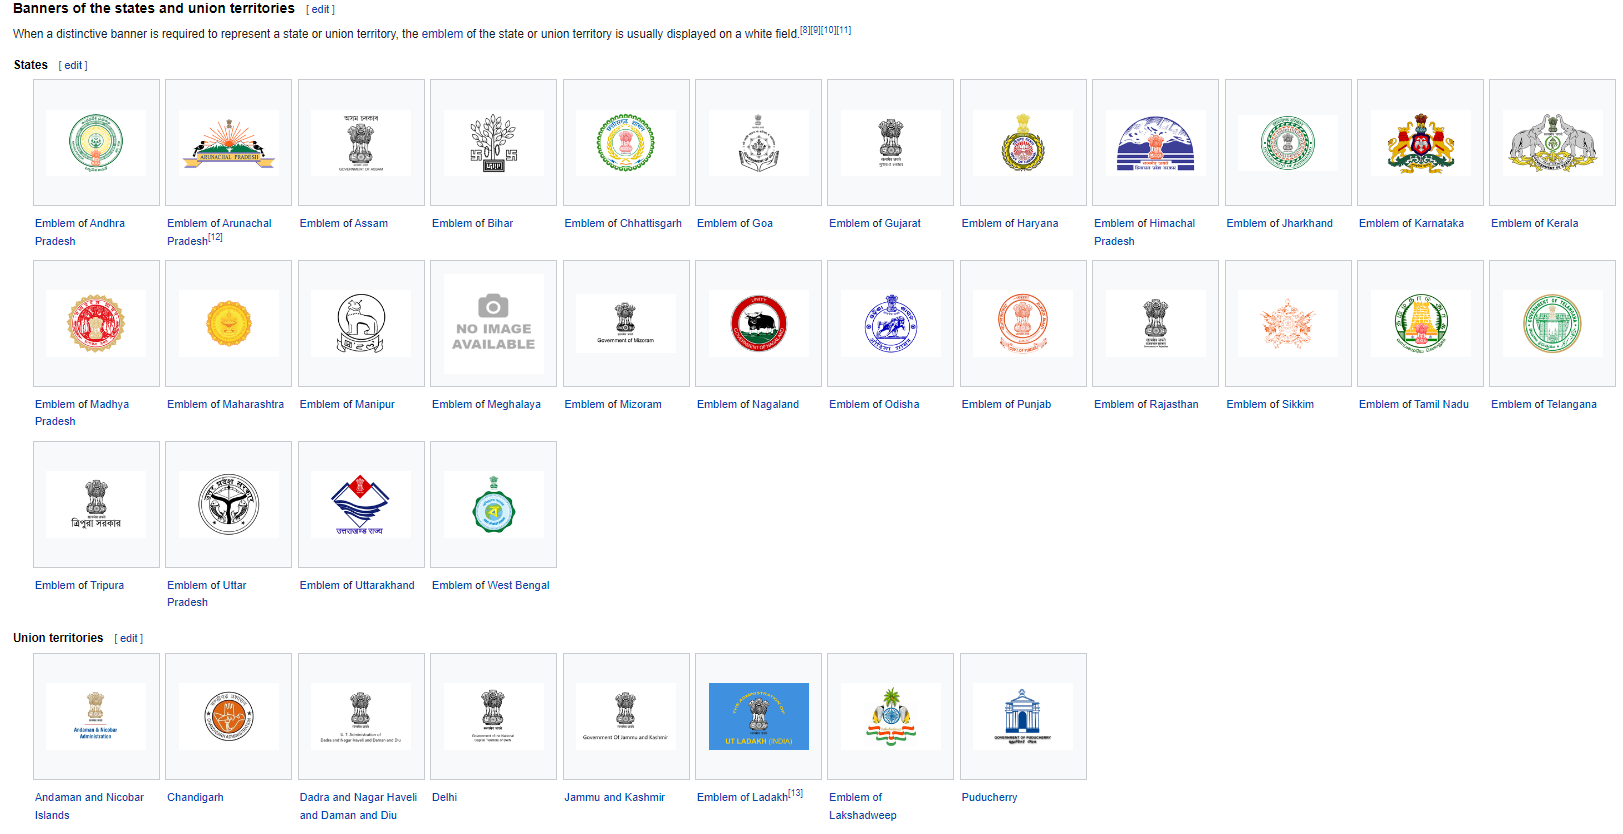The image size is (1623, 834).
Task: View the Haryana emblem image
Action: [x=1023, y=143]
